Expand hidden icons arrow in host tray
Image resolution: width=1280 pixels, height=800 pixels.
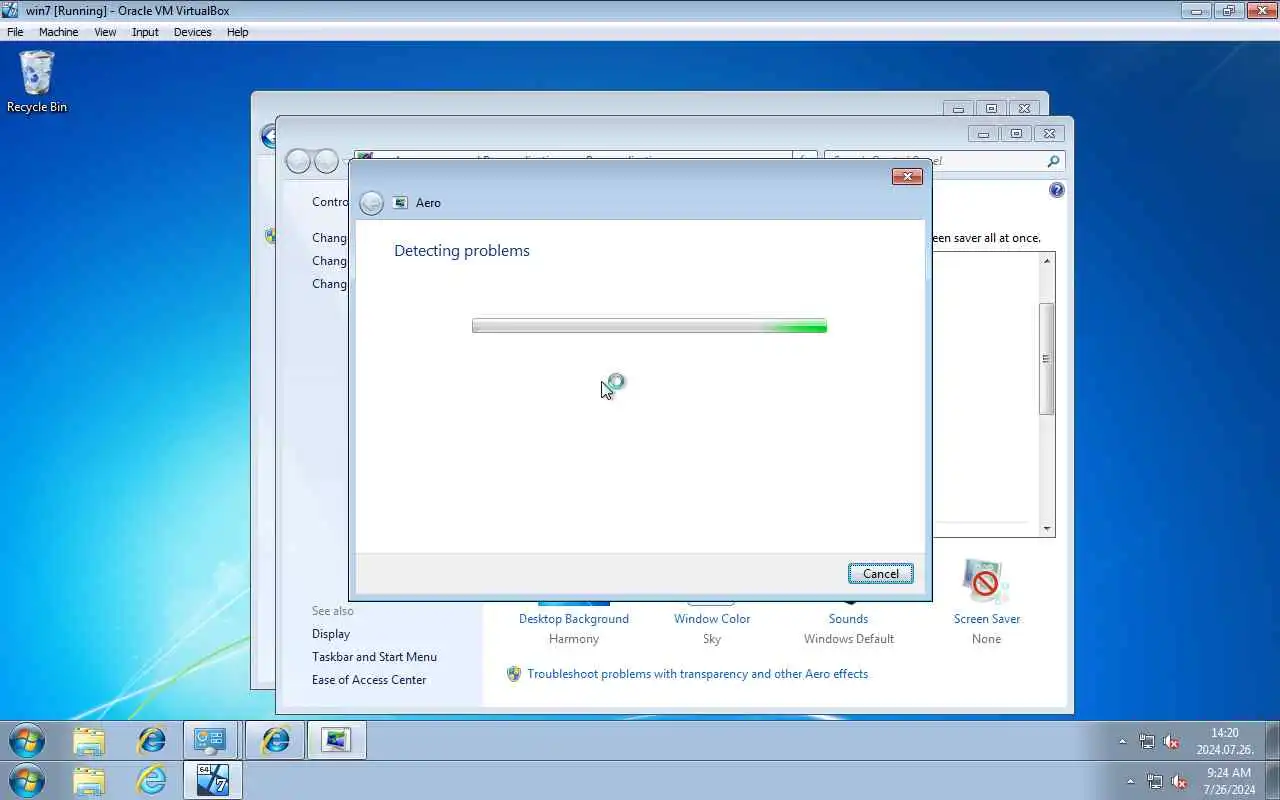pos(1131,781)
